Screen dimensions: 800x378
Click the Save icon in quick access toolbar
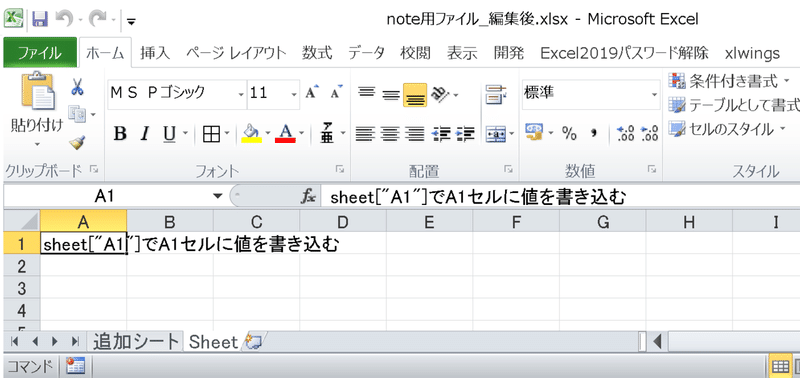(x=40, y=19)
